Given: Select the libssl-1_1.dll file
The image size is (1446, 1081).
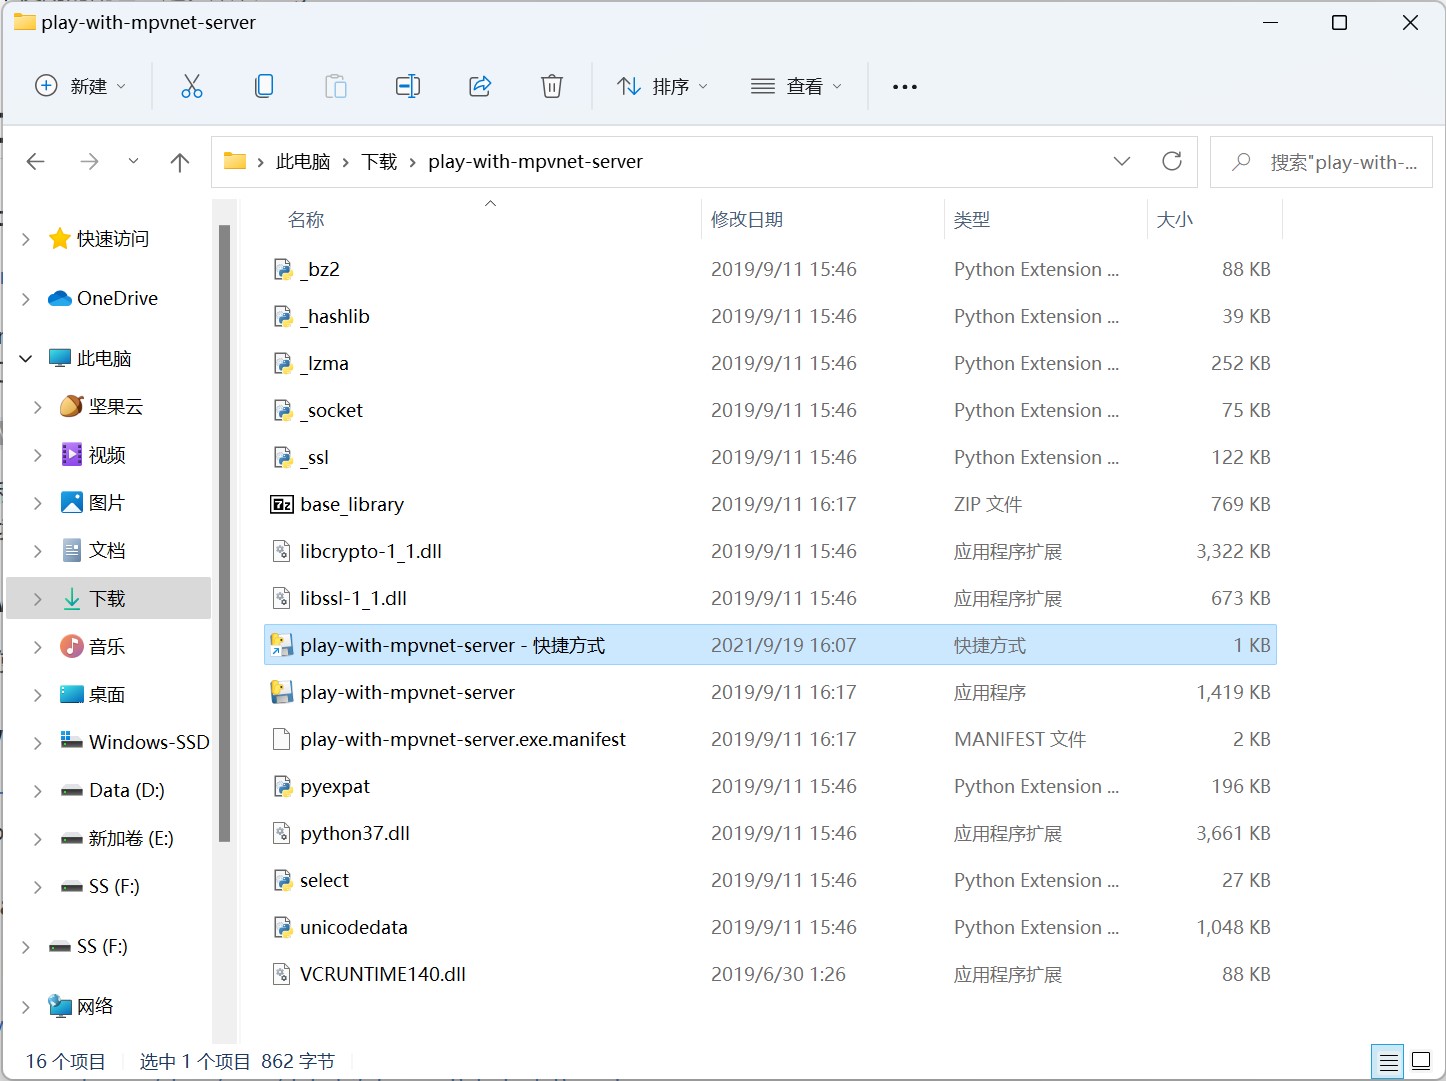Looking at the screenshot, I should 353,599.
